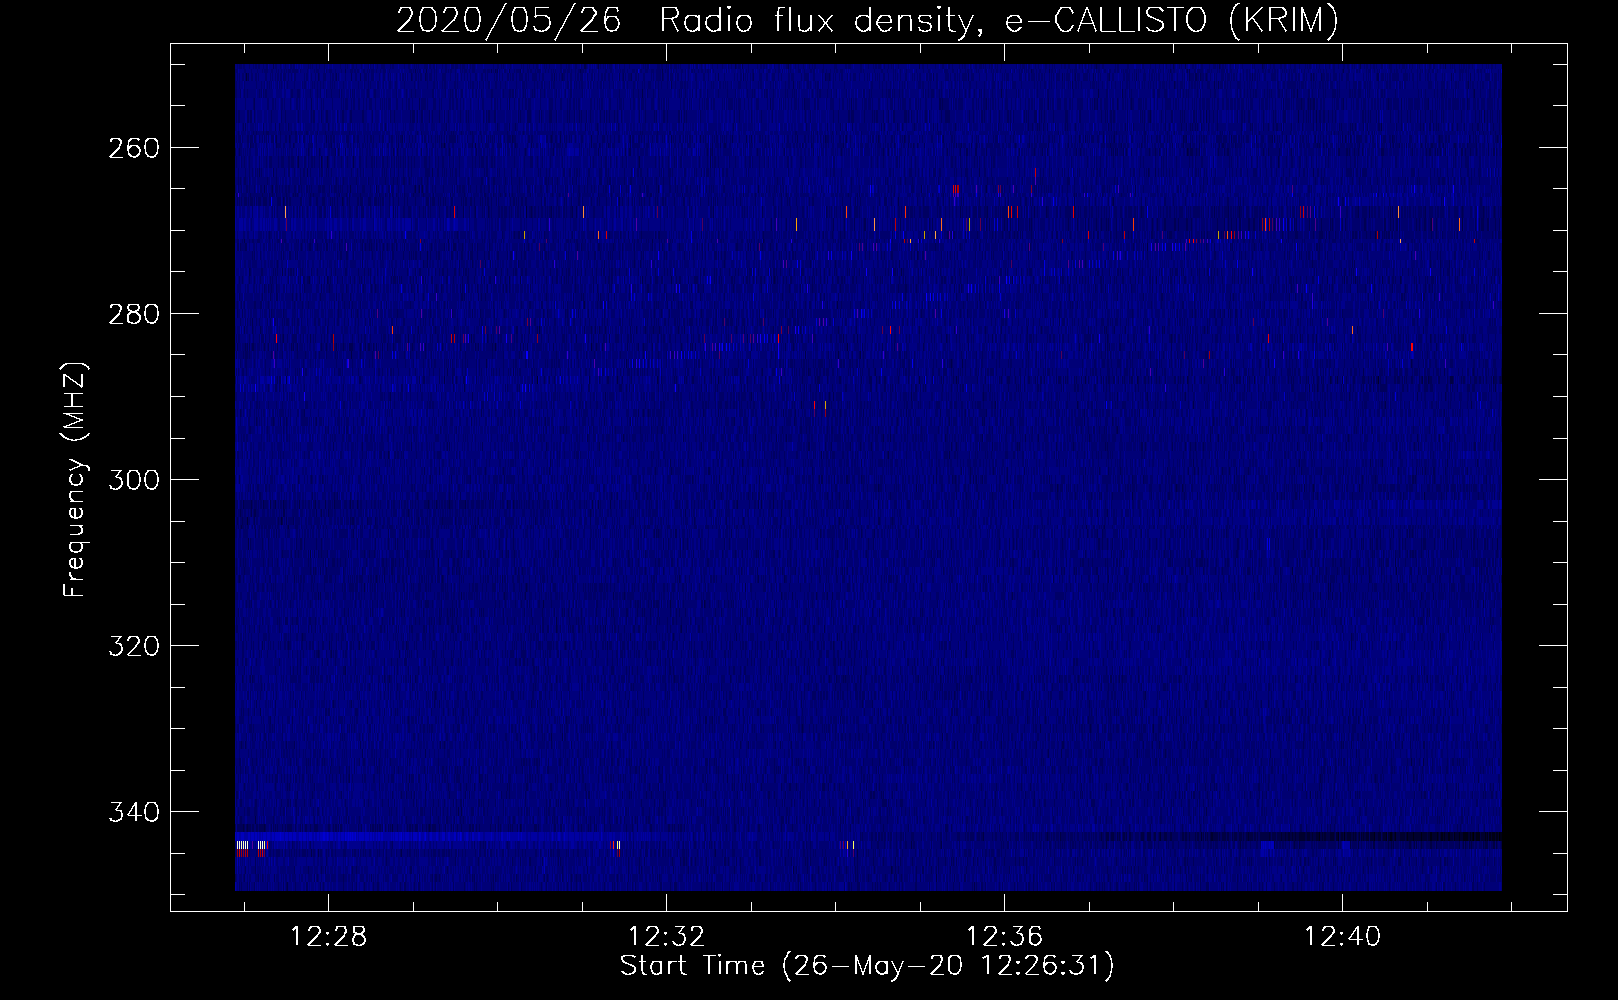Click the 12:40 time tick label

(1342, 937)
